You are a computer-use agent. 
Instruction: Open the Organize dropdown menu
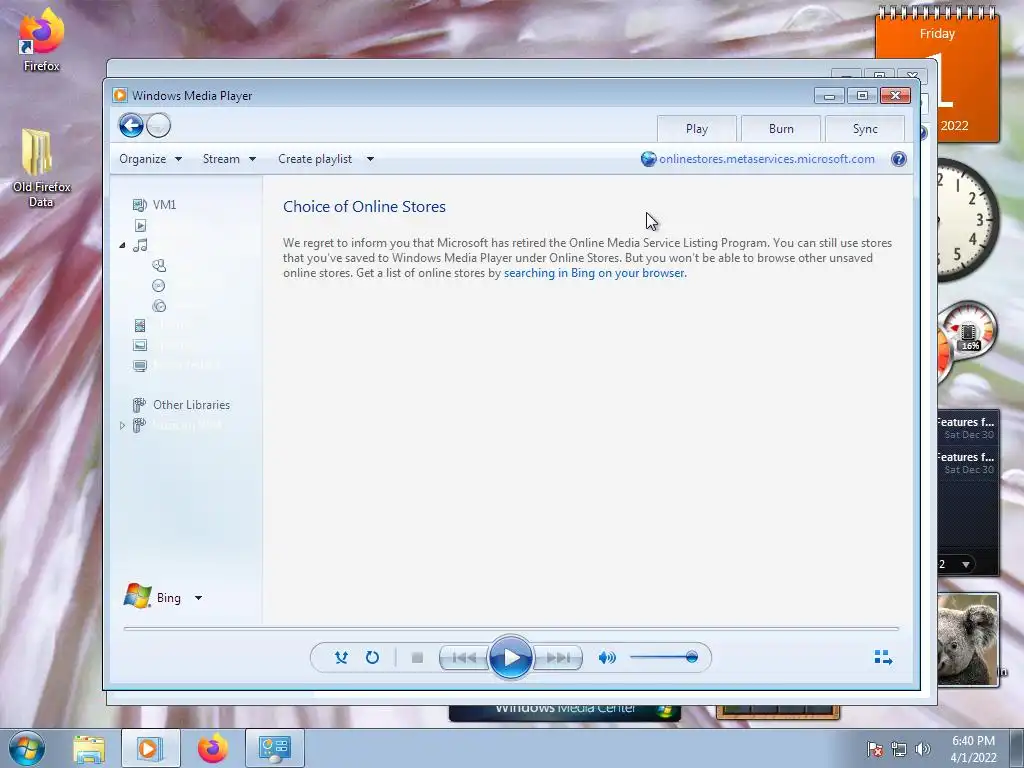point(150,159)
